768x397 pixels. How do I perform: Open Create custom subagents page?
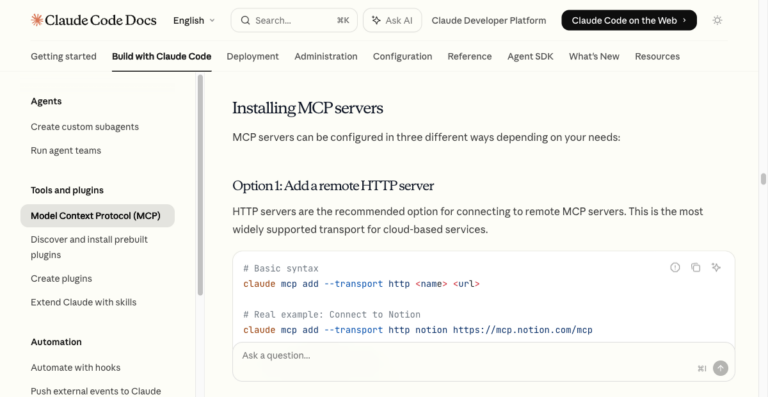[x=85, y=127]
